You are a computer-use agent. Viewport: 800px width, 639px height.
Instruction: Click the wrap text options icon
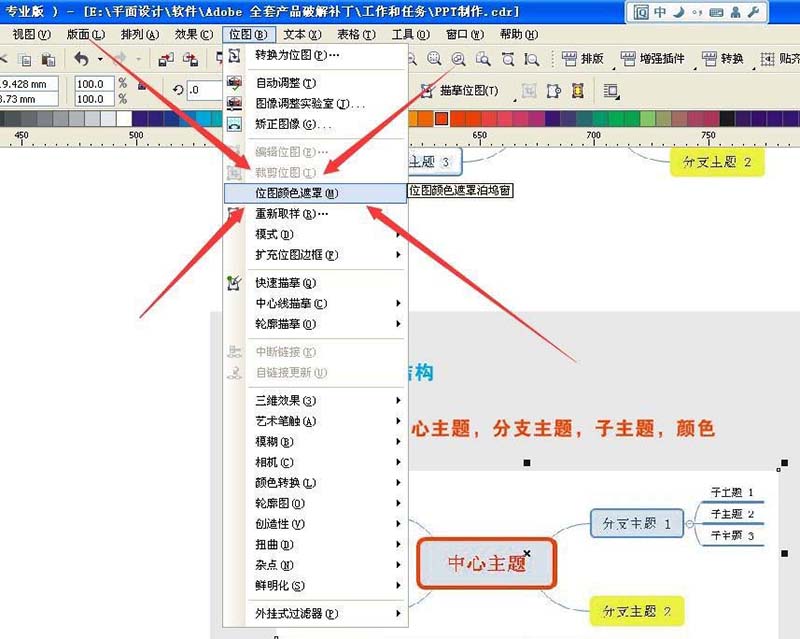pos(611,91)
